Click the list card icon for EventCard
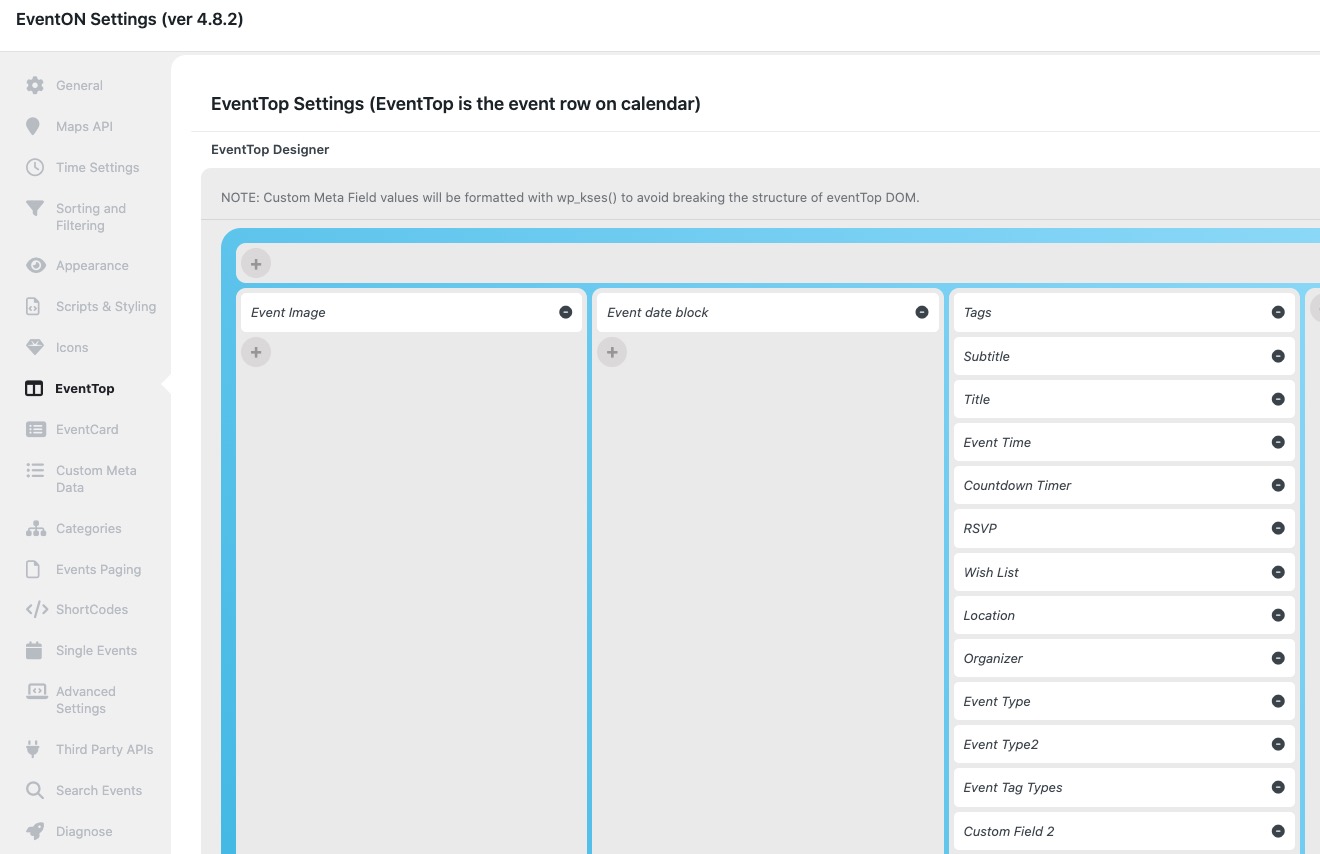The height and width of the screenshot is (854, 1320). [x=36, y=429]
